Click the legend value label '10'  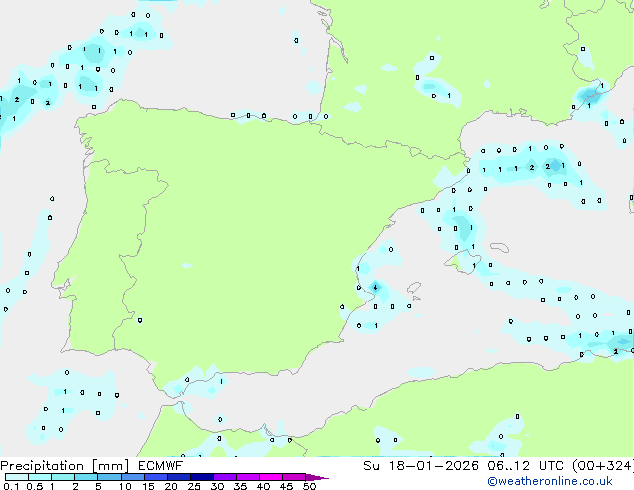(x=125, y=486)
